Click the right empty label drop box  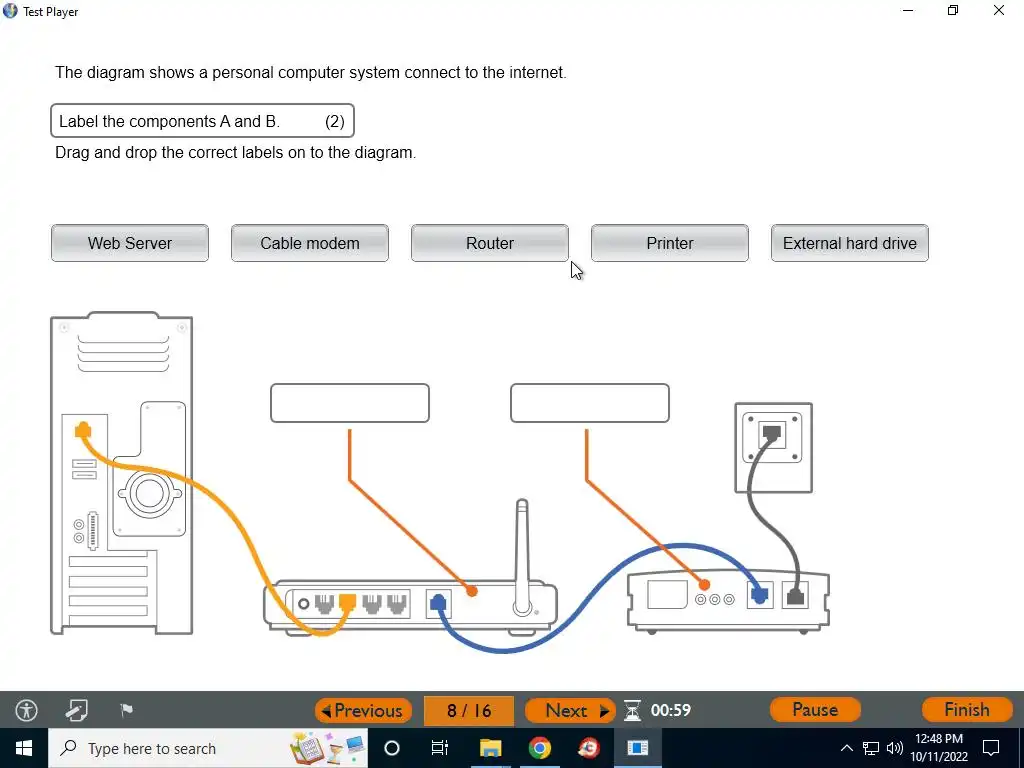(x=590, y=403)
